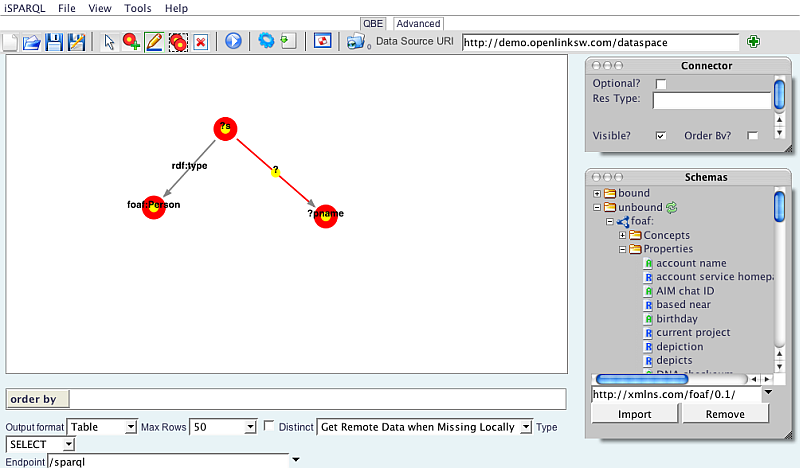Toggle the Order By? checkbox
Screen dimensions: 800x468
coord(752,135)
